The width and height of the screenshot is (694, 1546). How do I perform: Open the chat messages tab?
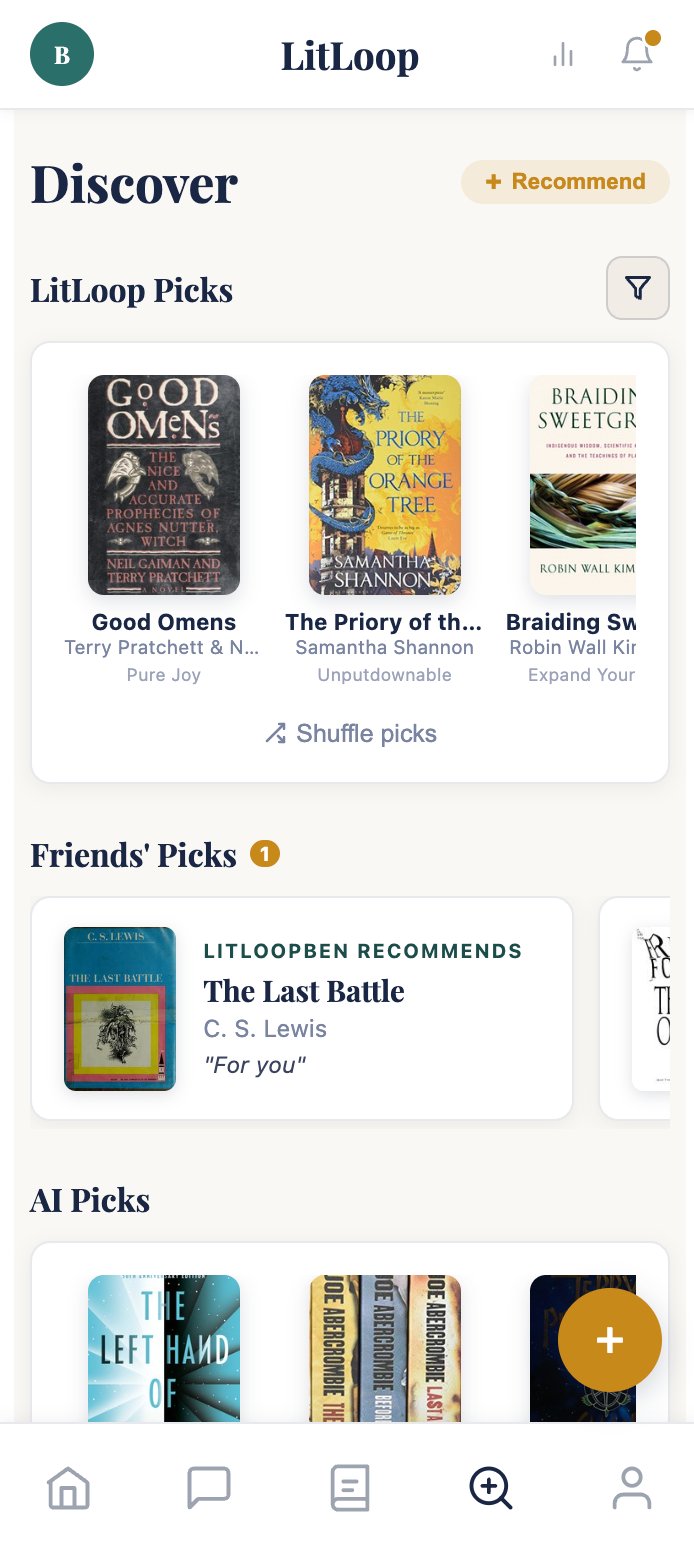coord(209,1488)
